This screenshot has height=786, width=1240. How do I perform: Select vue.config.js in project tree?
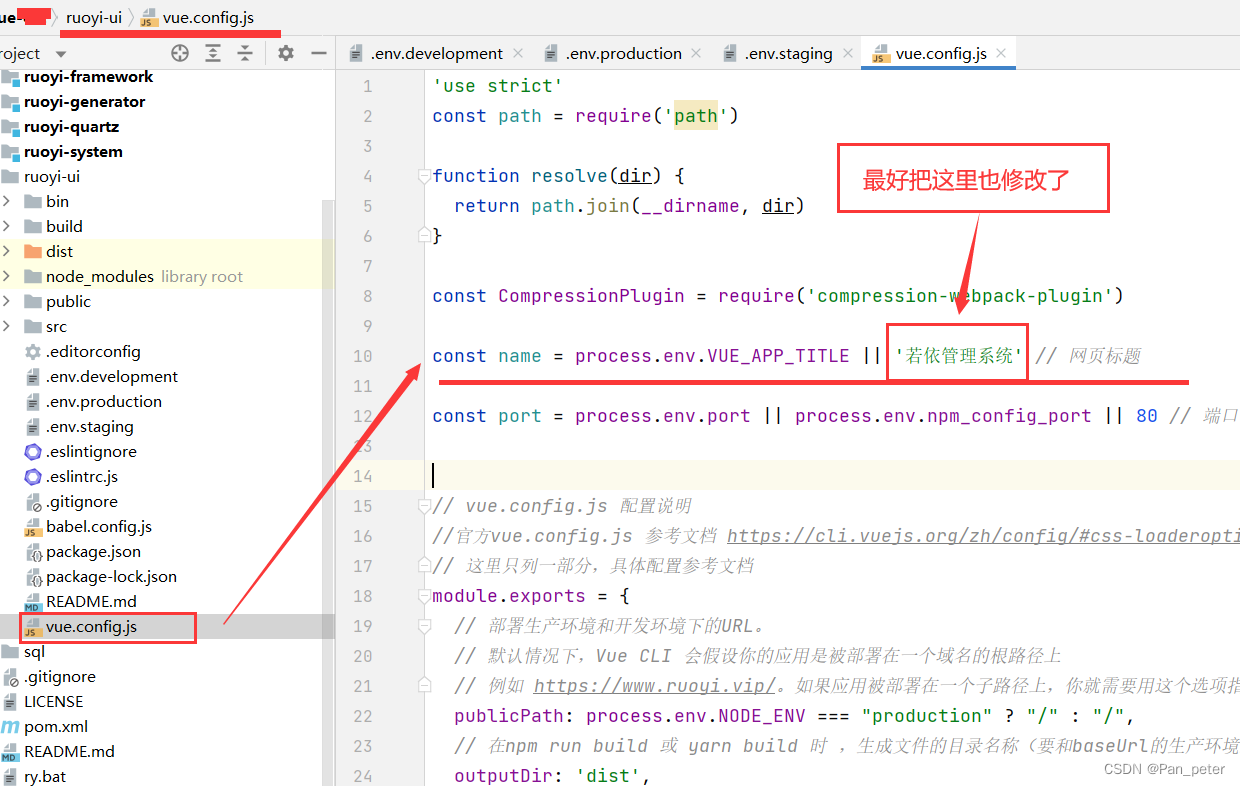[x=91, y=627]
